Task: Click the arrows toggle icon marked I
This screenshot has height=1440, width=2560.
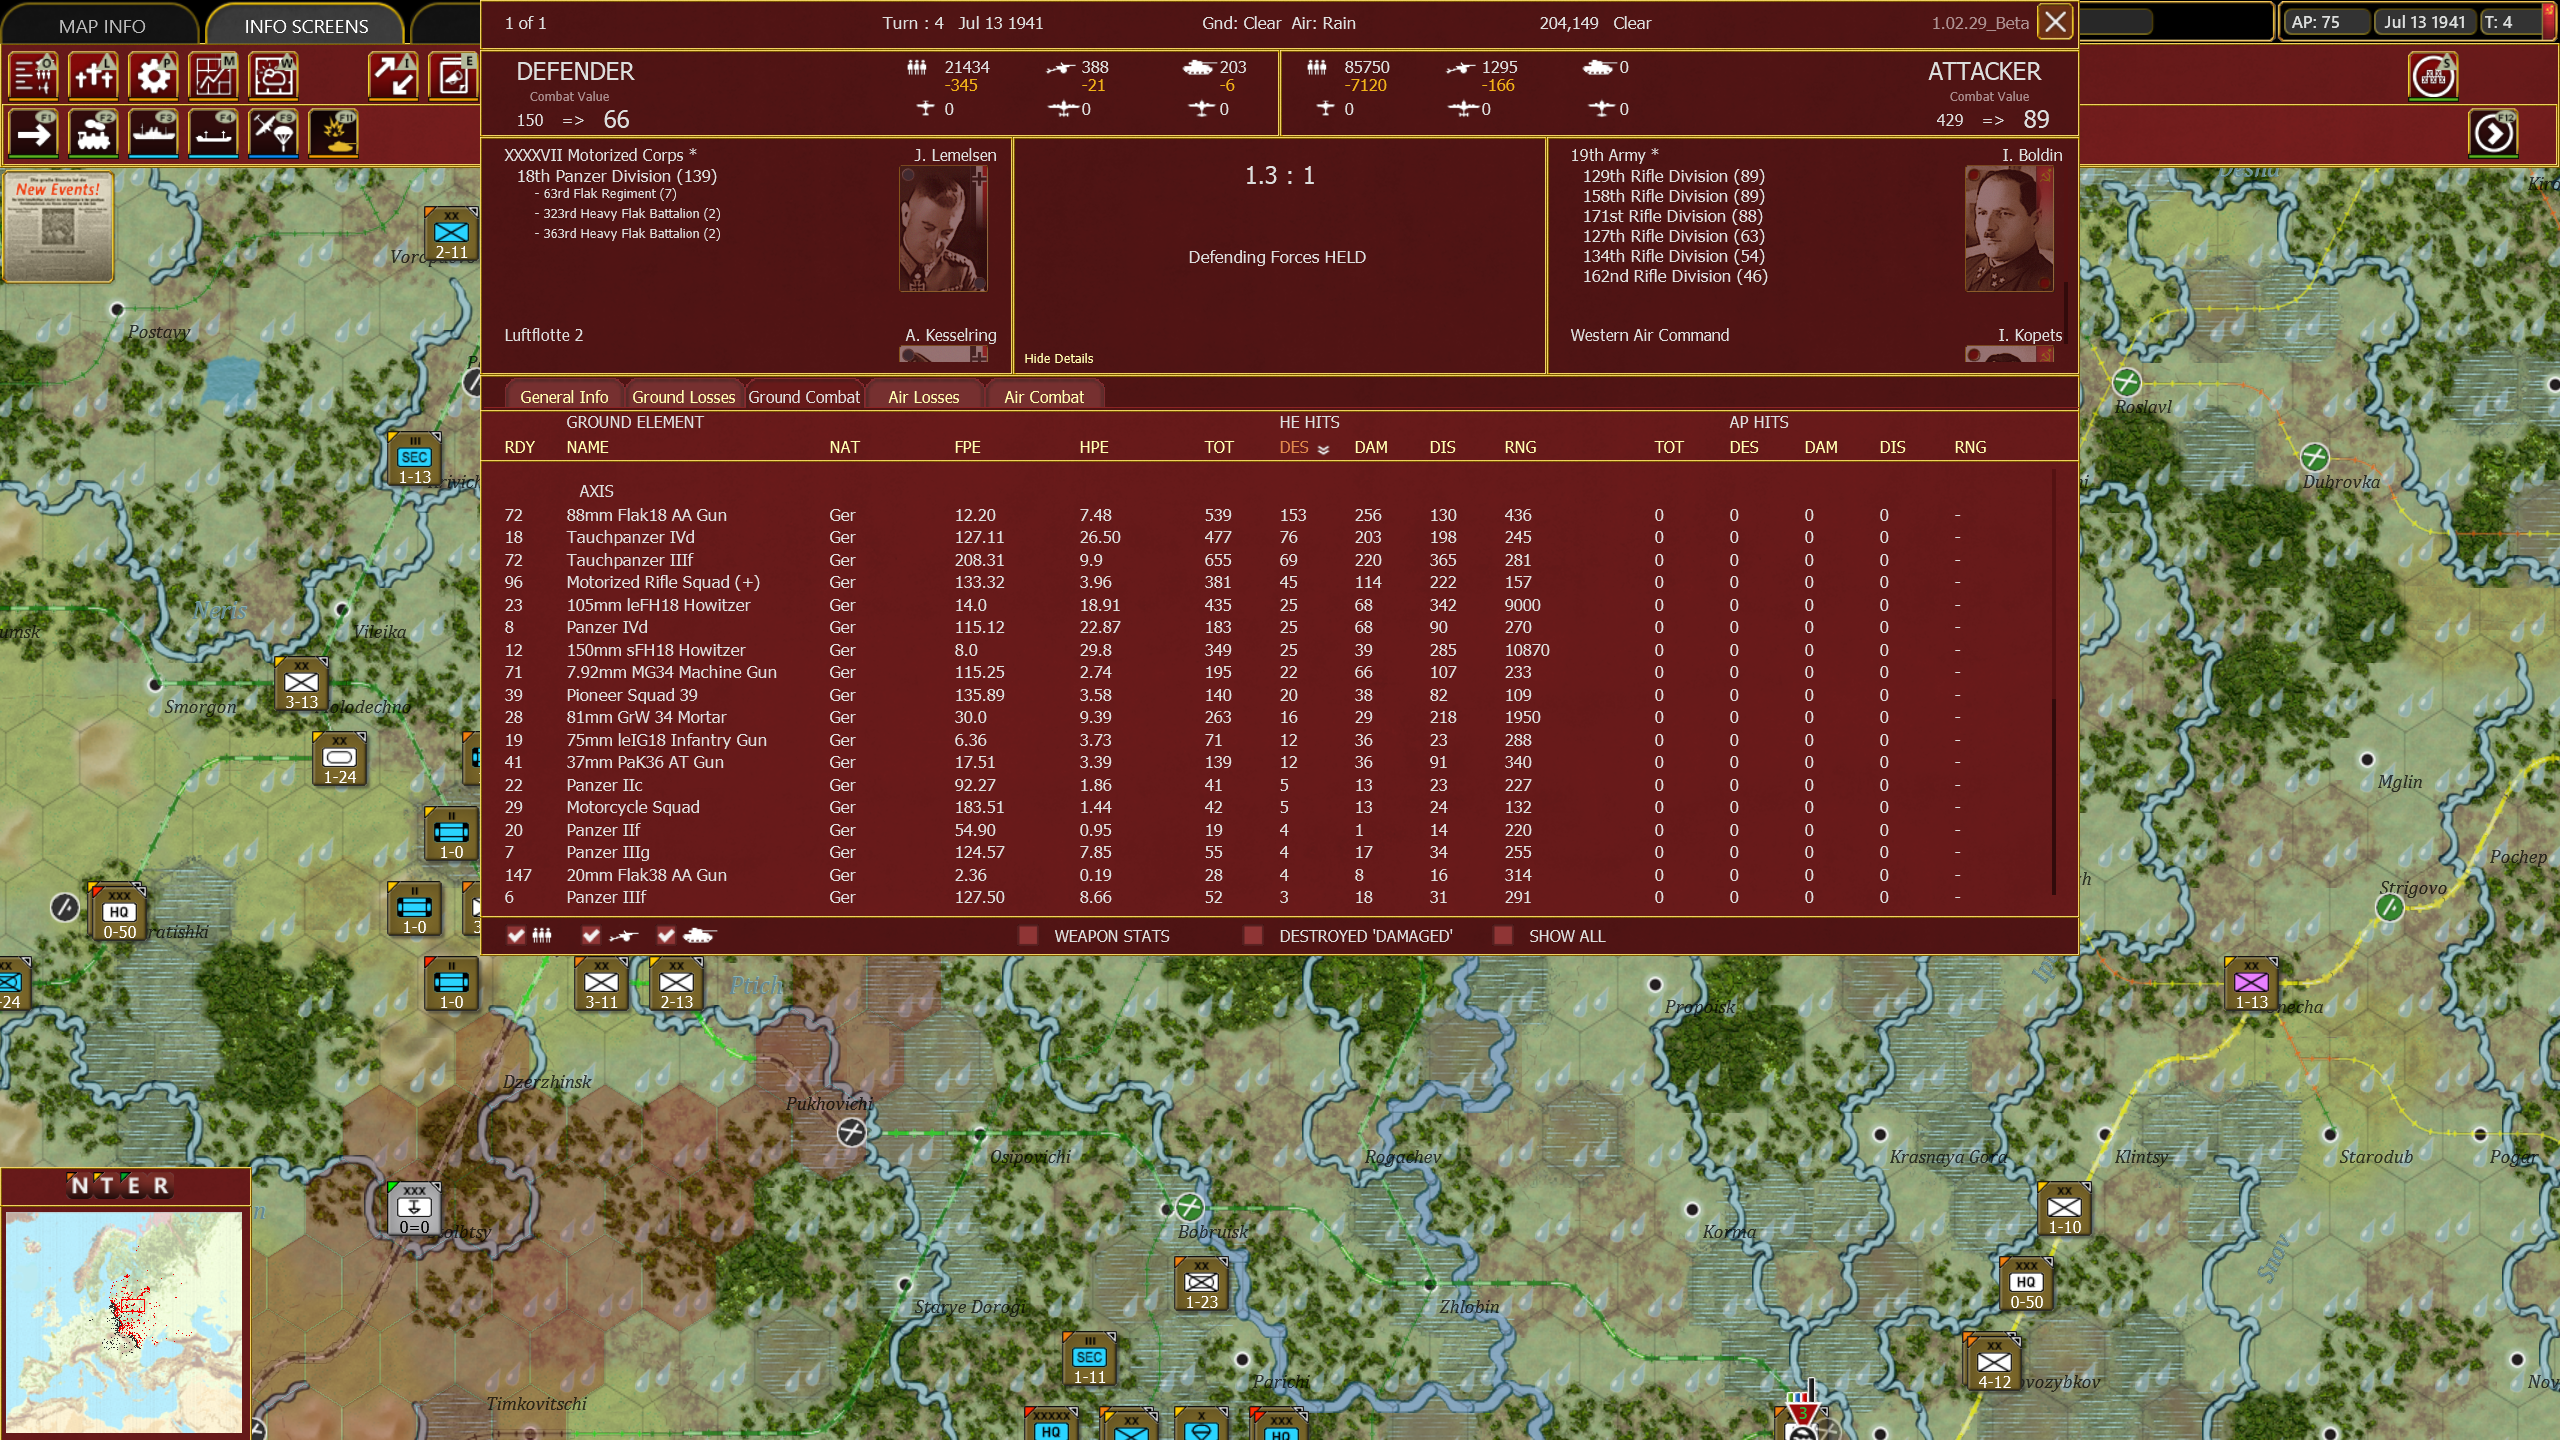Action: click(x=393, y=76)
